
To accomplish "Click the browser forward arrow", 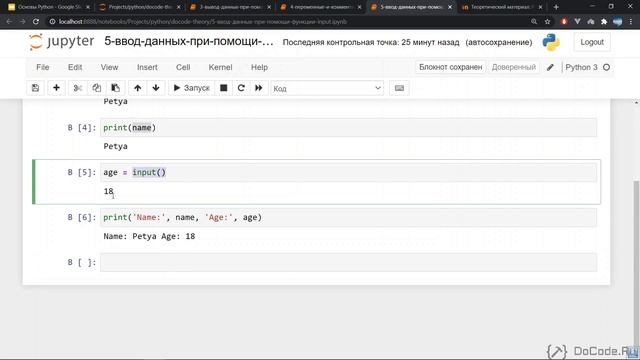I will tap(22, 22).
